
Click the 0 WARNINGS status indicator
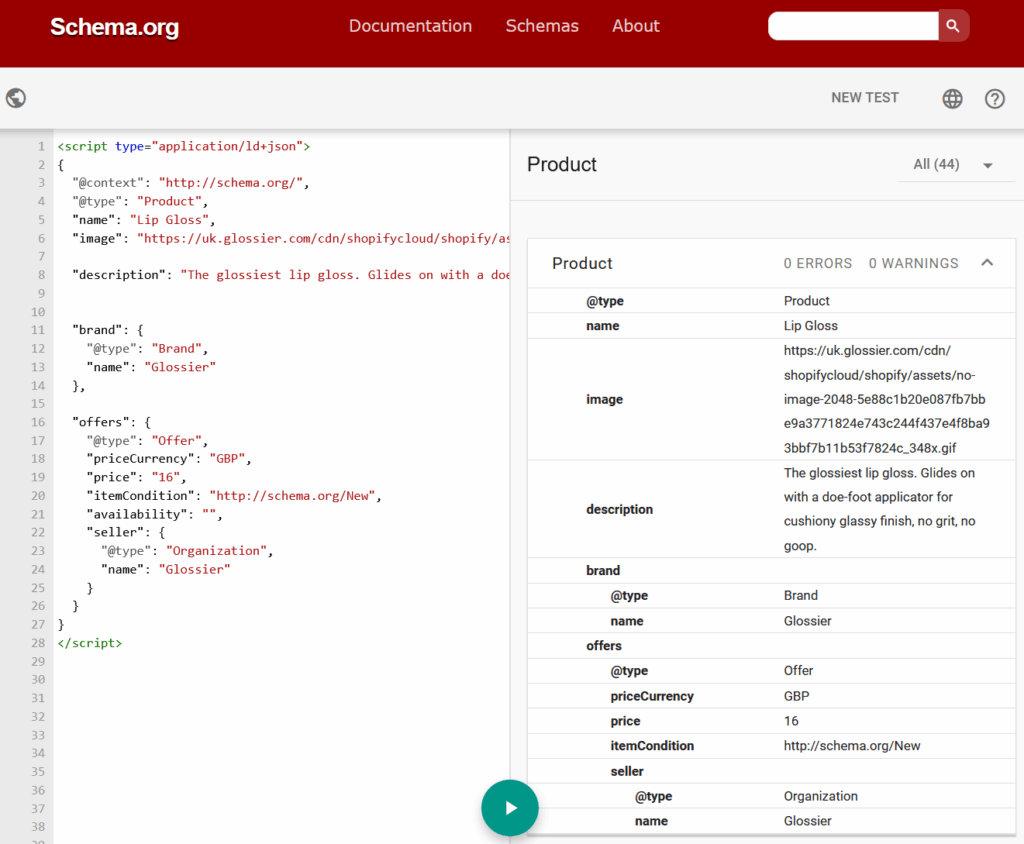coord(913,263)
